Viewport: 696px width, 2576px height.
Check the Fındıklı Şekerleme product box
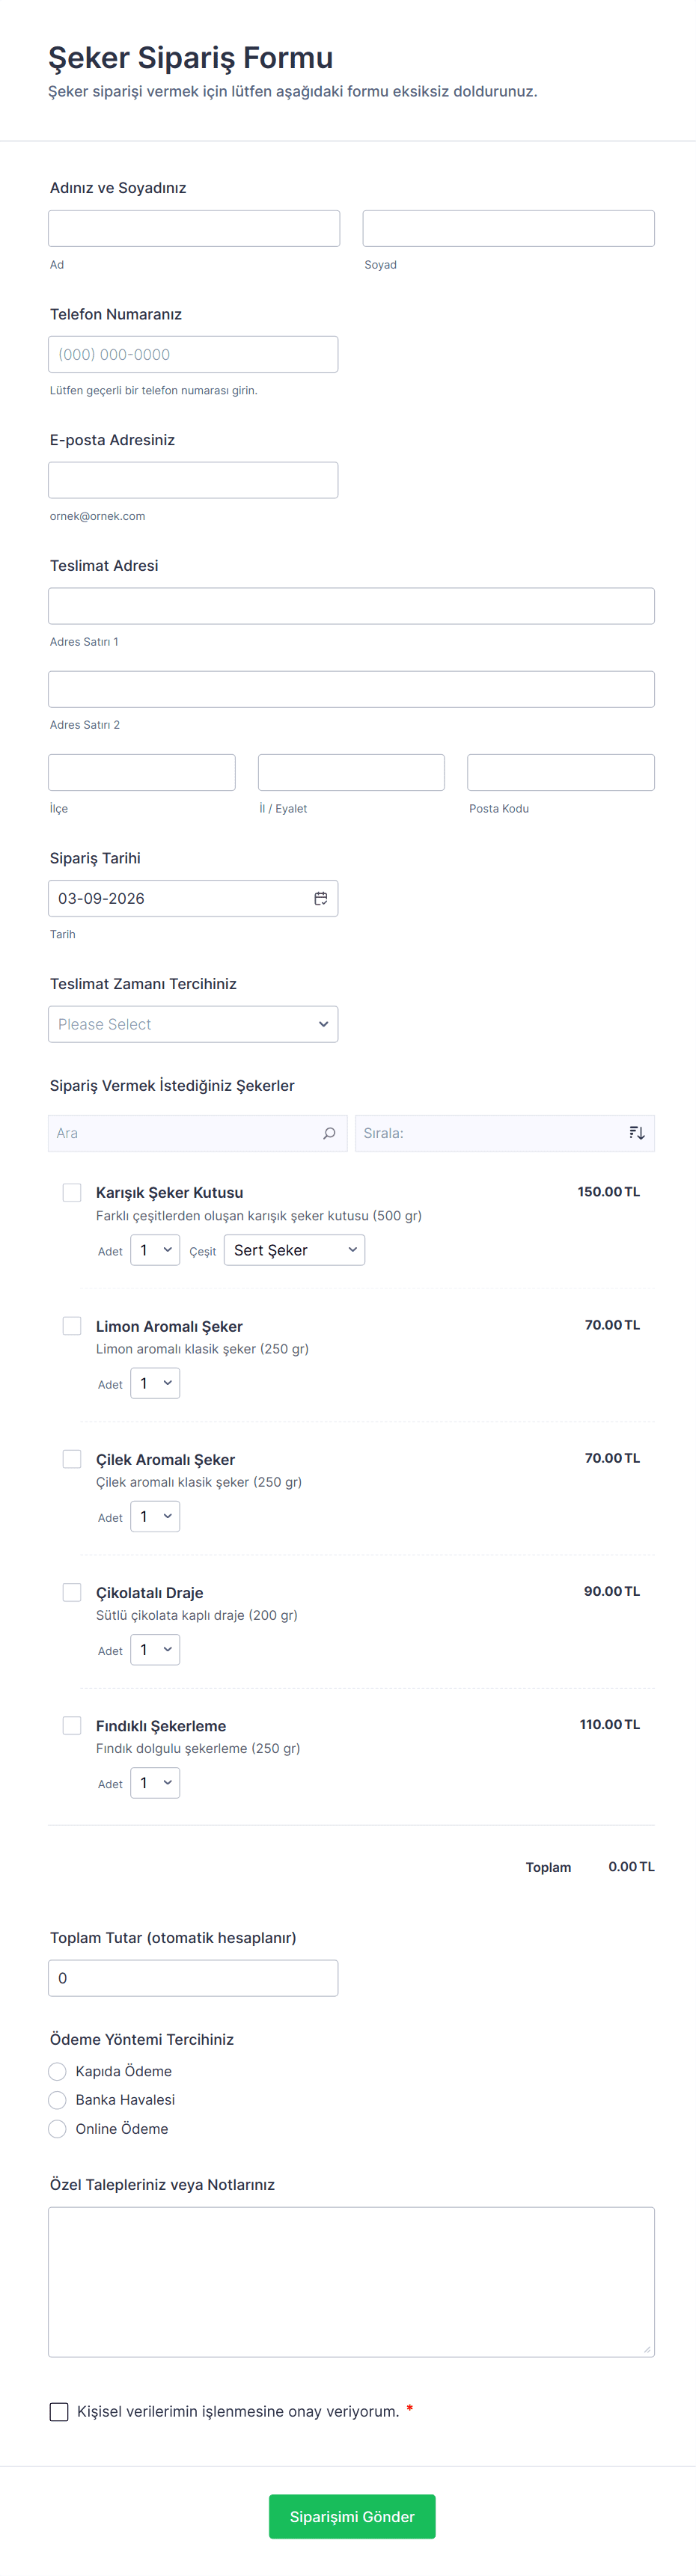(x=72, y=1725)
